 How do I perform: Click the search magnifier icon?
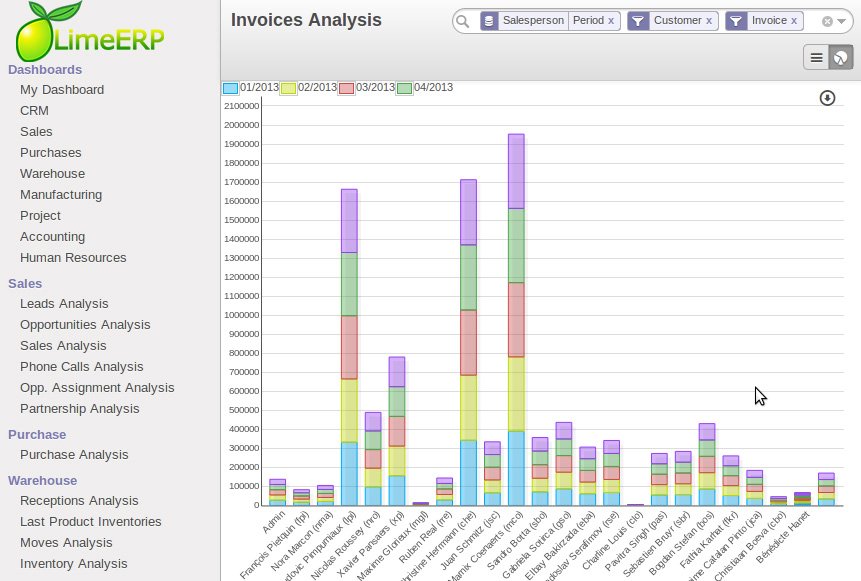click(x=463, y=21)
